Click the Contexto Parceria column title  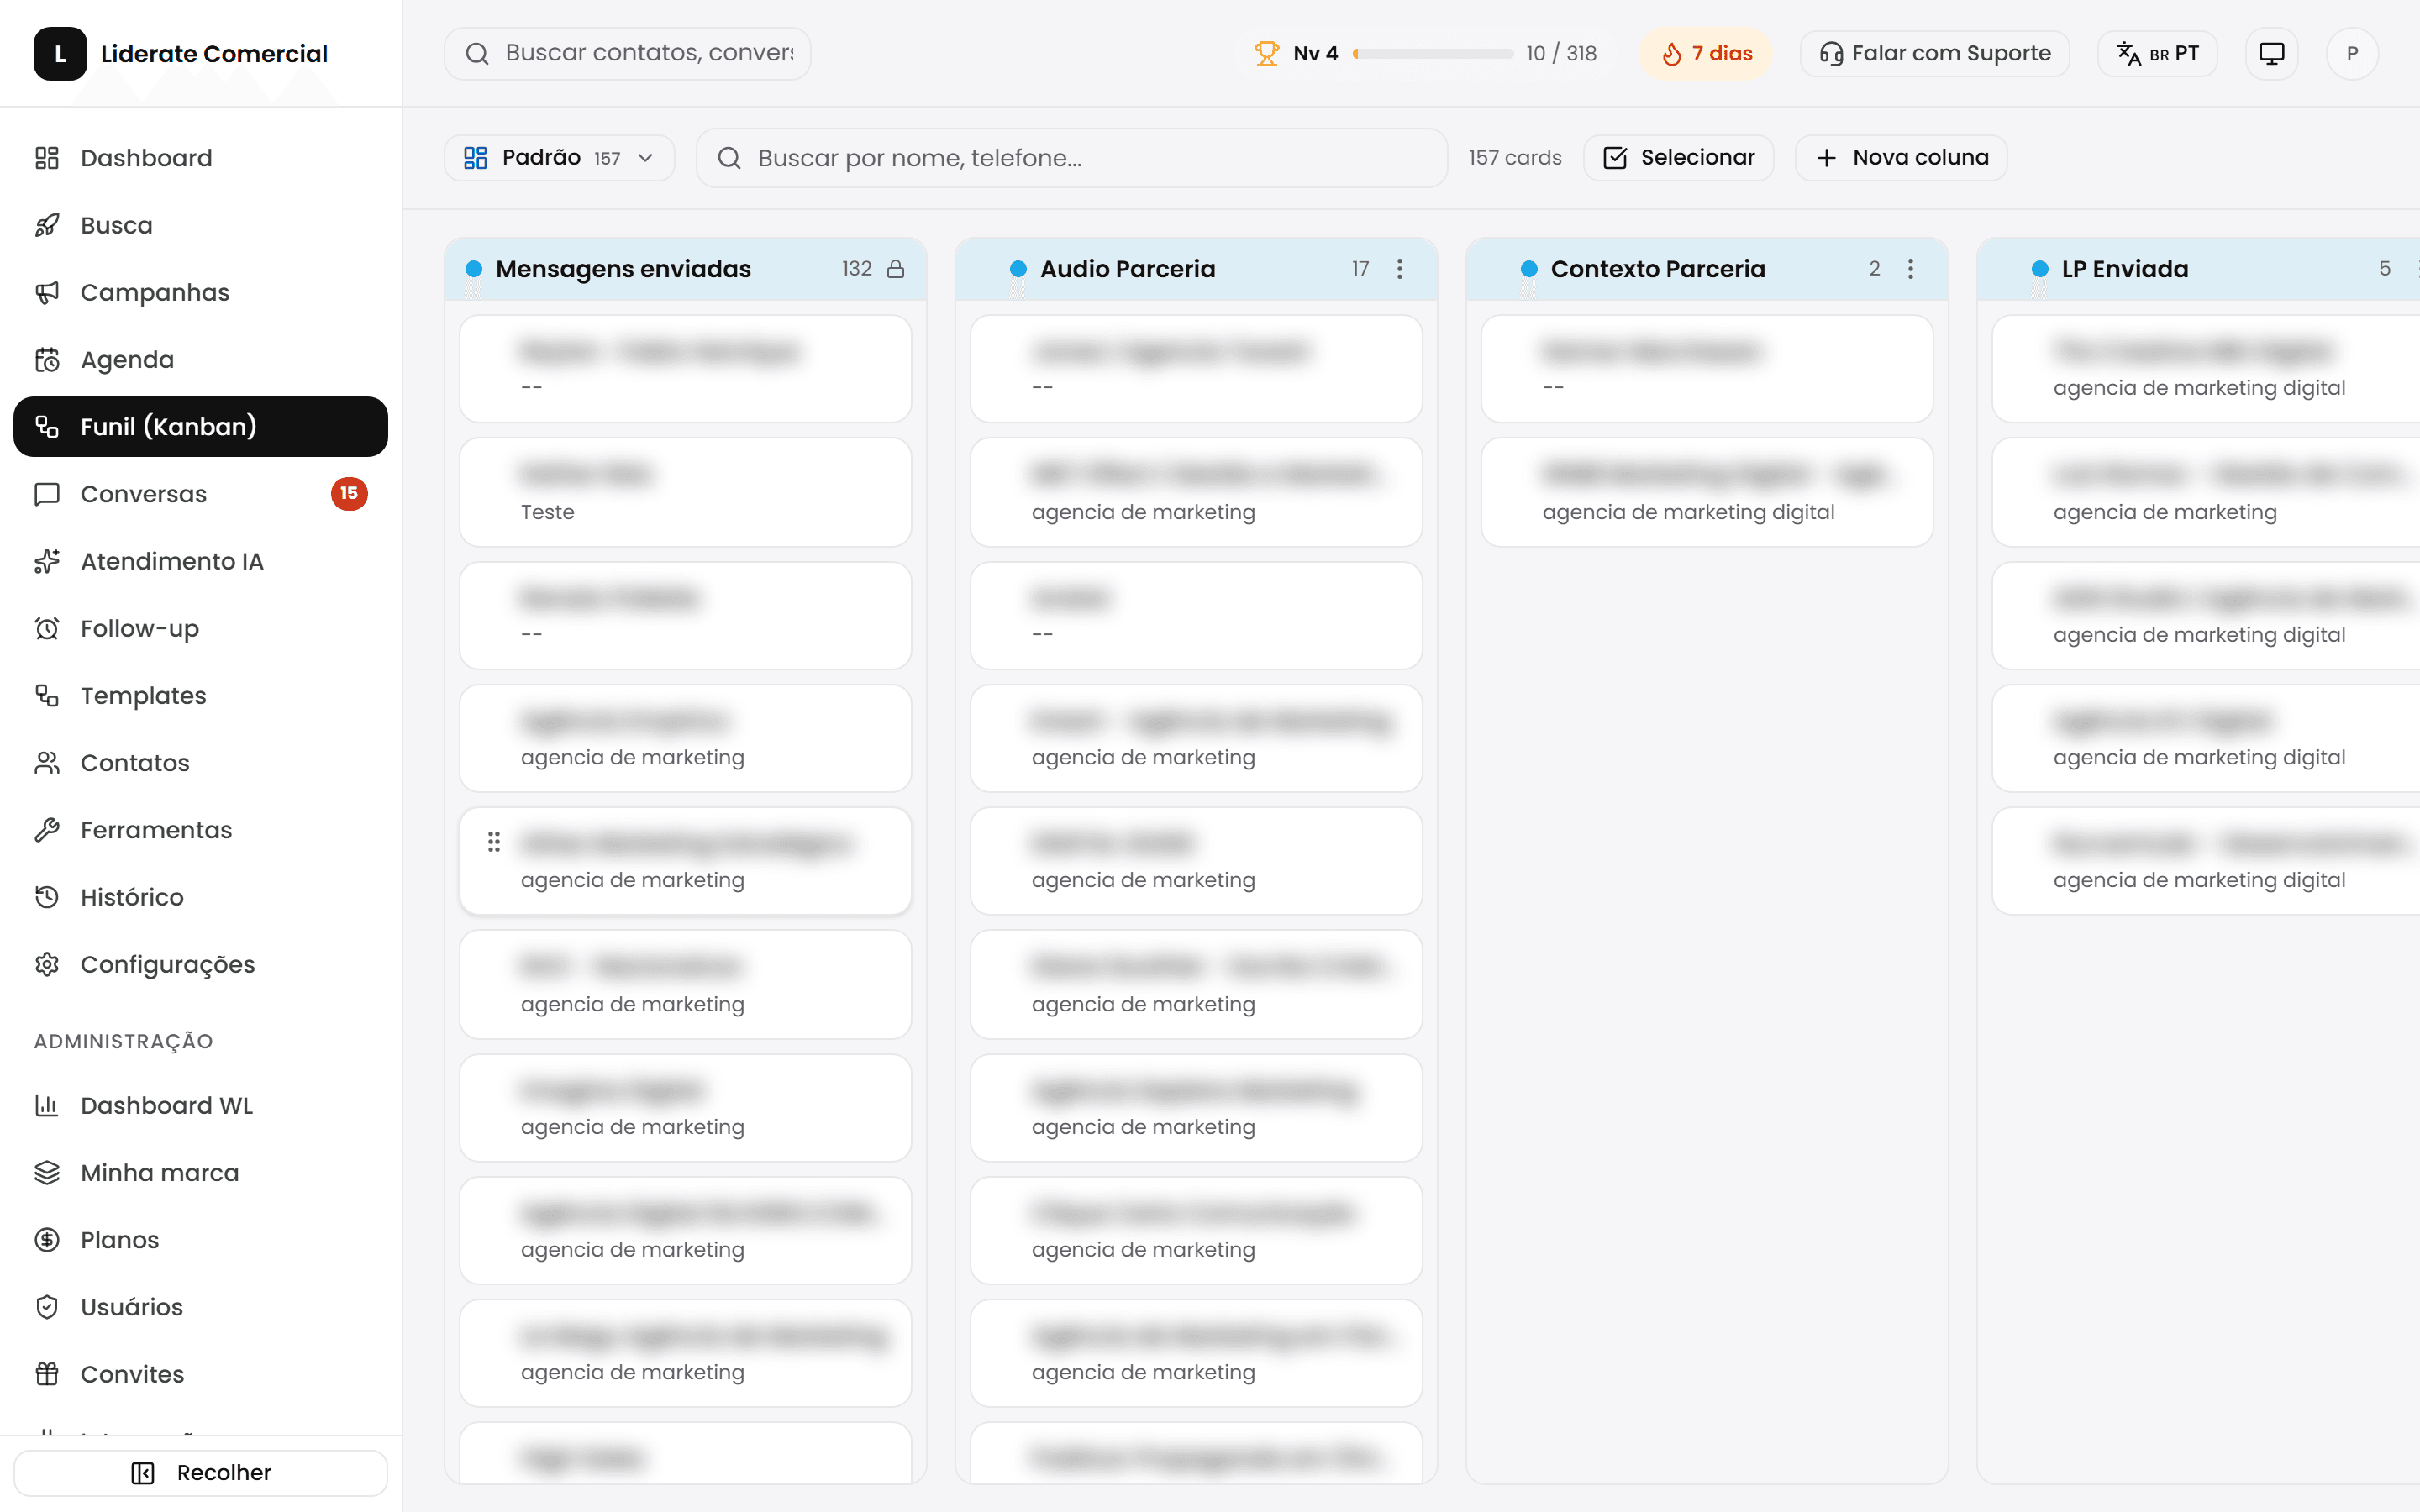click(1658, 269)
